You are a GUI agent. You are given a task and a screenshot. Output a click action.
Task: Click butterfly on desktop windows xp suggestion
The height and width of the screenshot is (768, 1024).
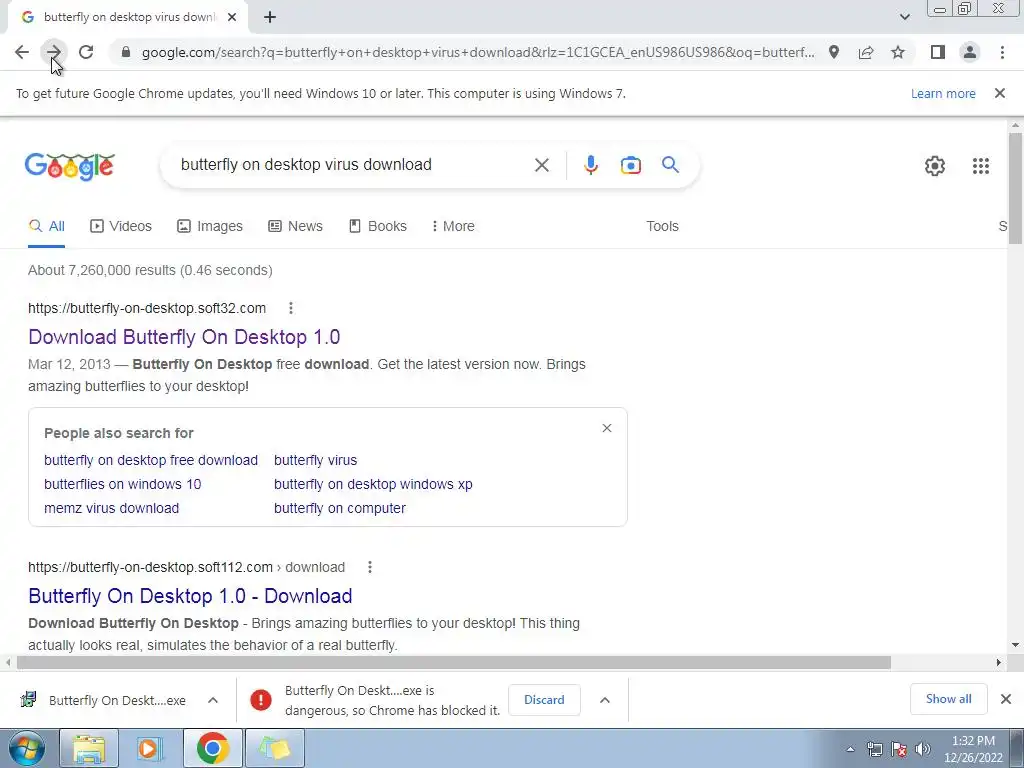[x=373, y=485]
